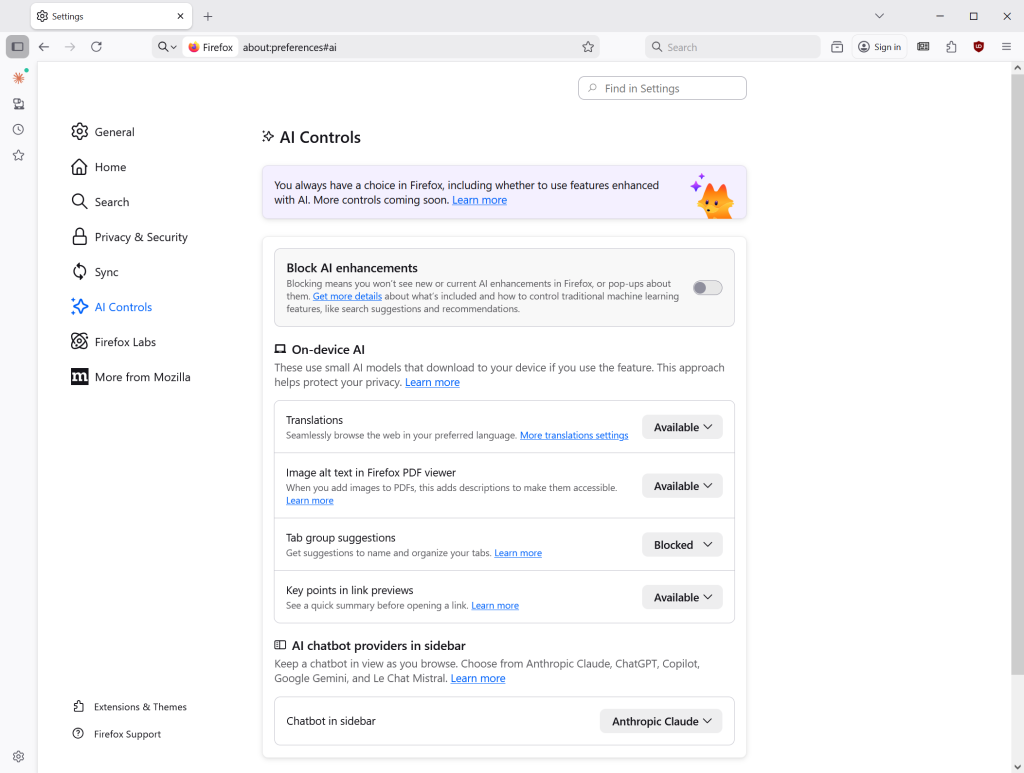Click the sidebar settings gear at bottom
This screenshot has width=1024, height=773.
coord(18,757)
